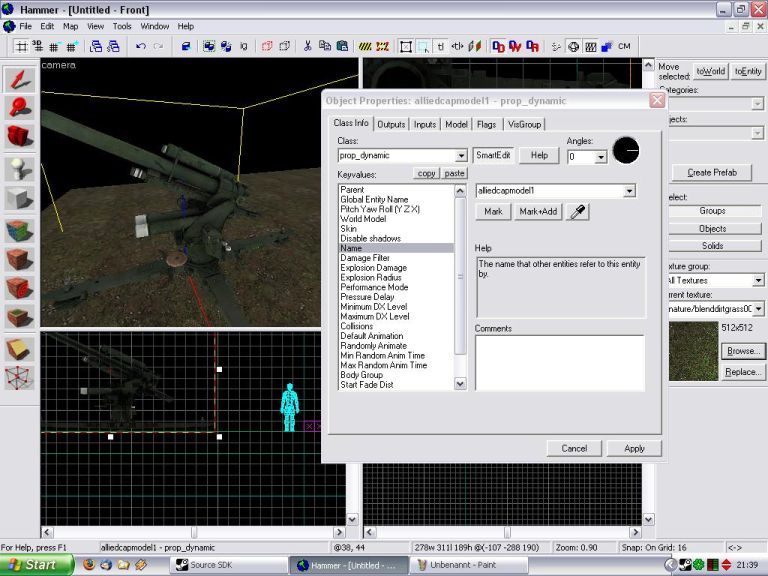The width and height of the screenshot is (768, 576).
Task: Toggle Ignore Groups (ig) mode
Action: (244, 47)
